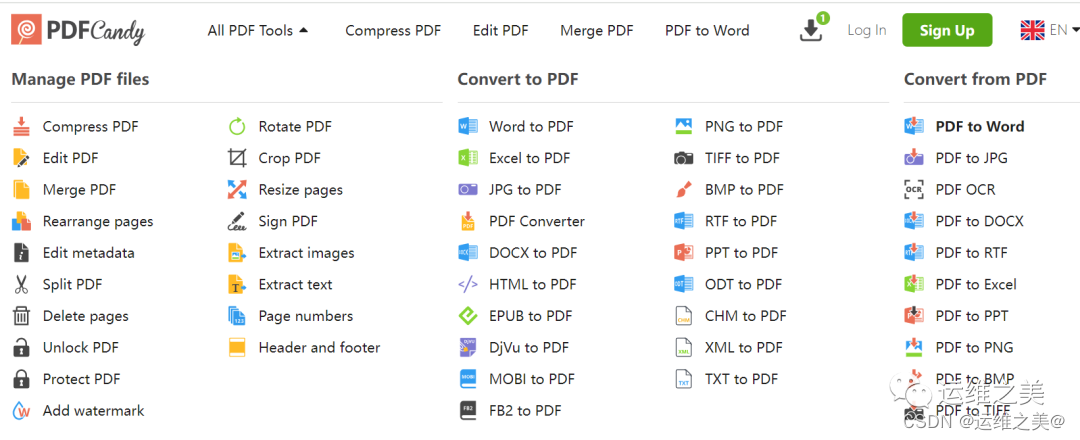Image resolution: width=1080 pixels, height=440 pixels.
Task: Click the Rearrange pages icon
Action: point(22,222)
